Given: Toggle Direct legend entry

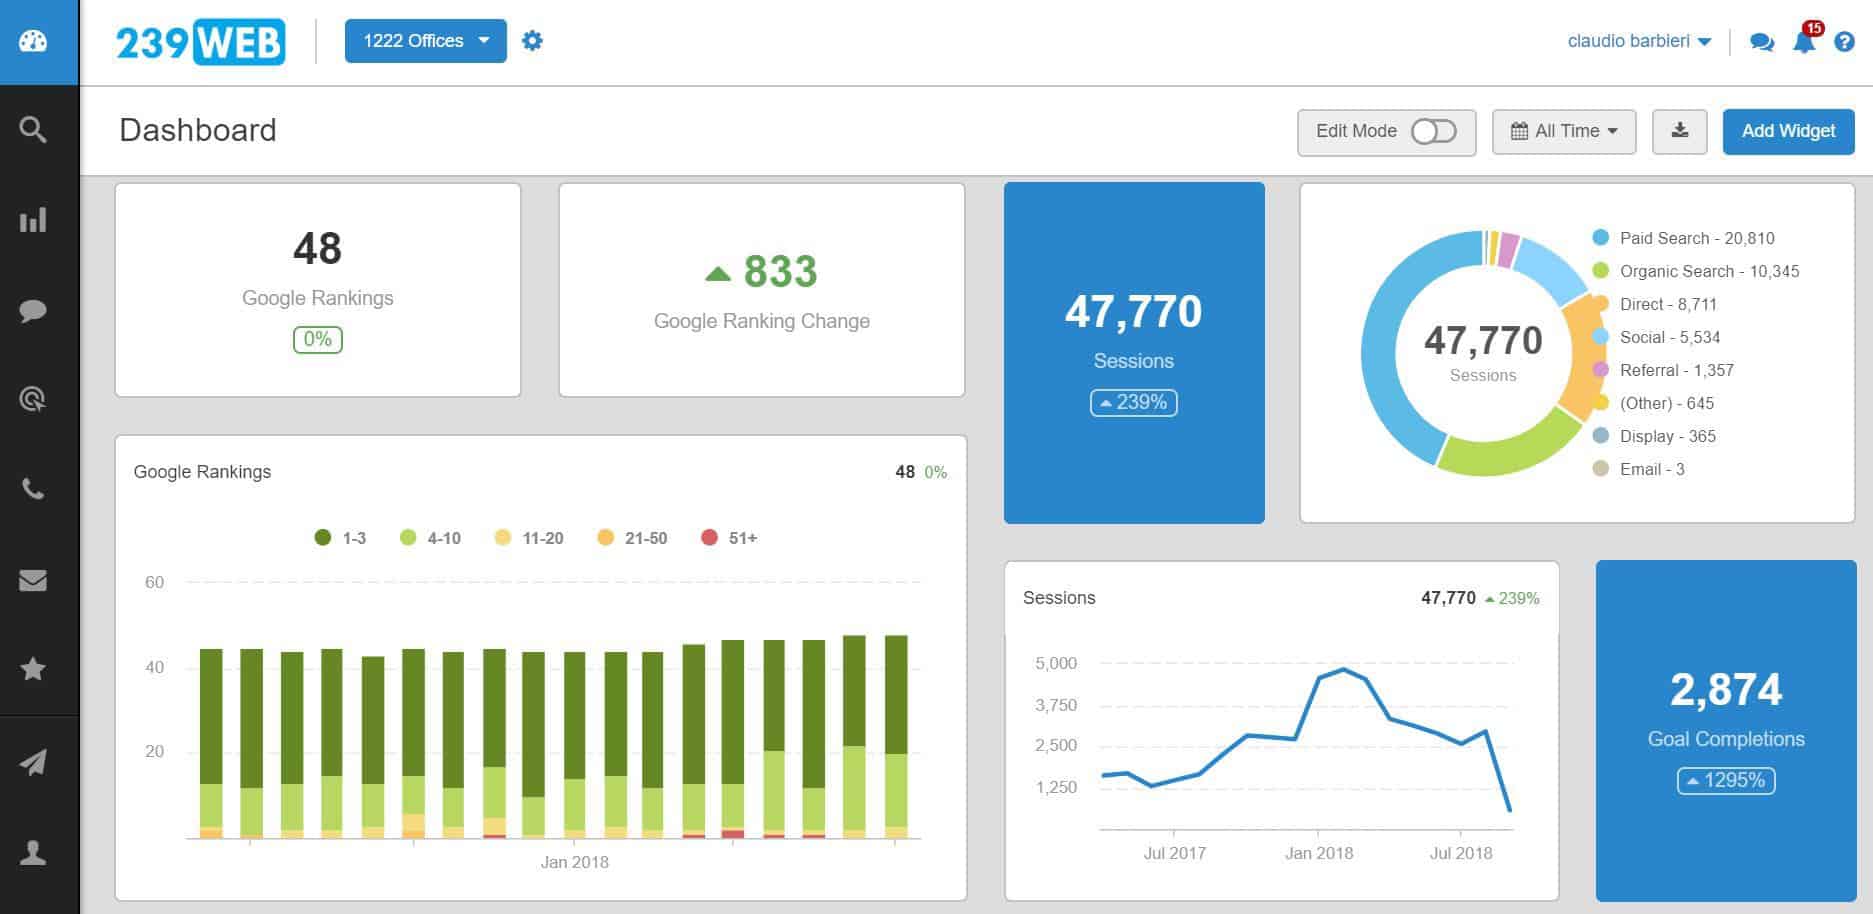Looking at the screenshot, I should pos(1655,304).
